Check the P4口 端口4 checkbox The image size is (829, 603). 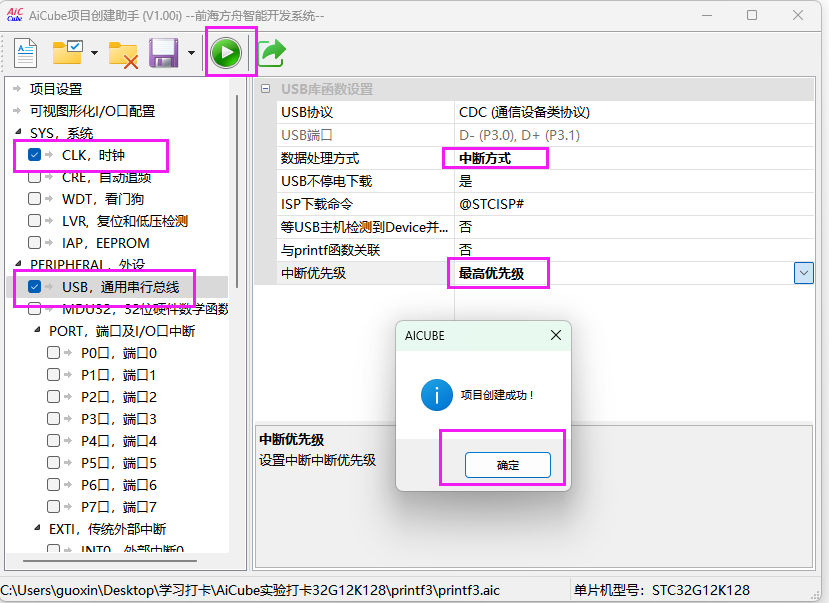tap(53, 440)
